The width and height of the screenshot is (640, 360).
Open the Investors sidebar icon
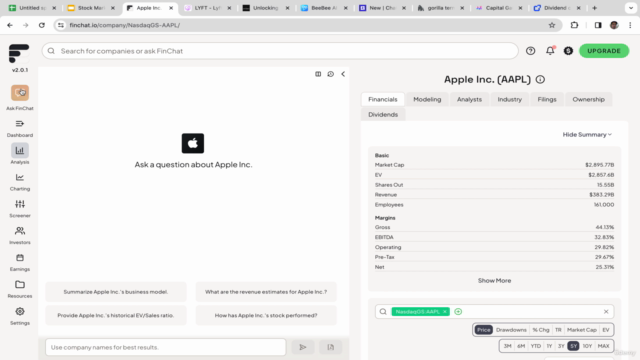[20, 231]
